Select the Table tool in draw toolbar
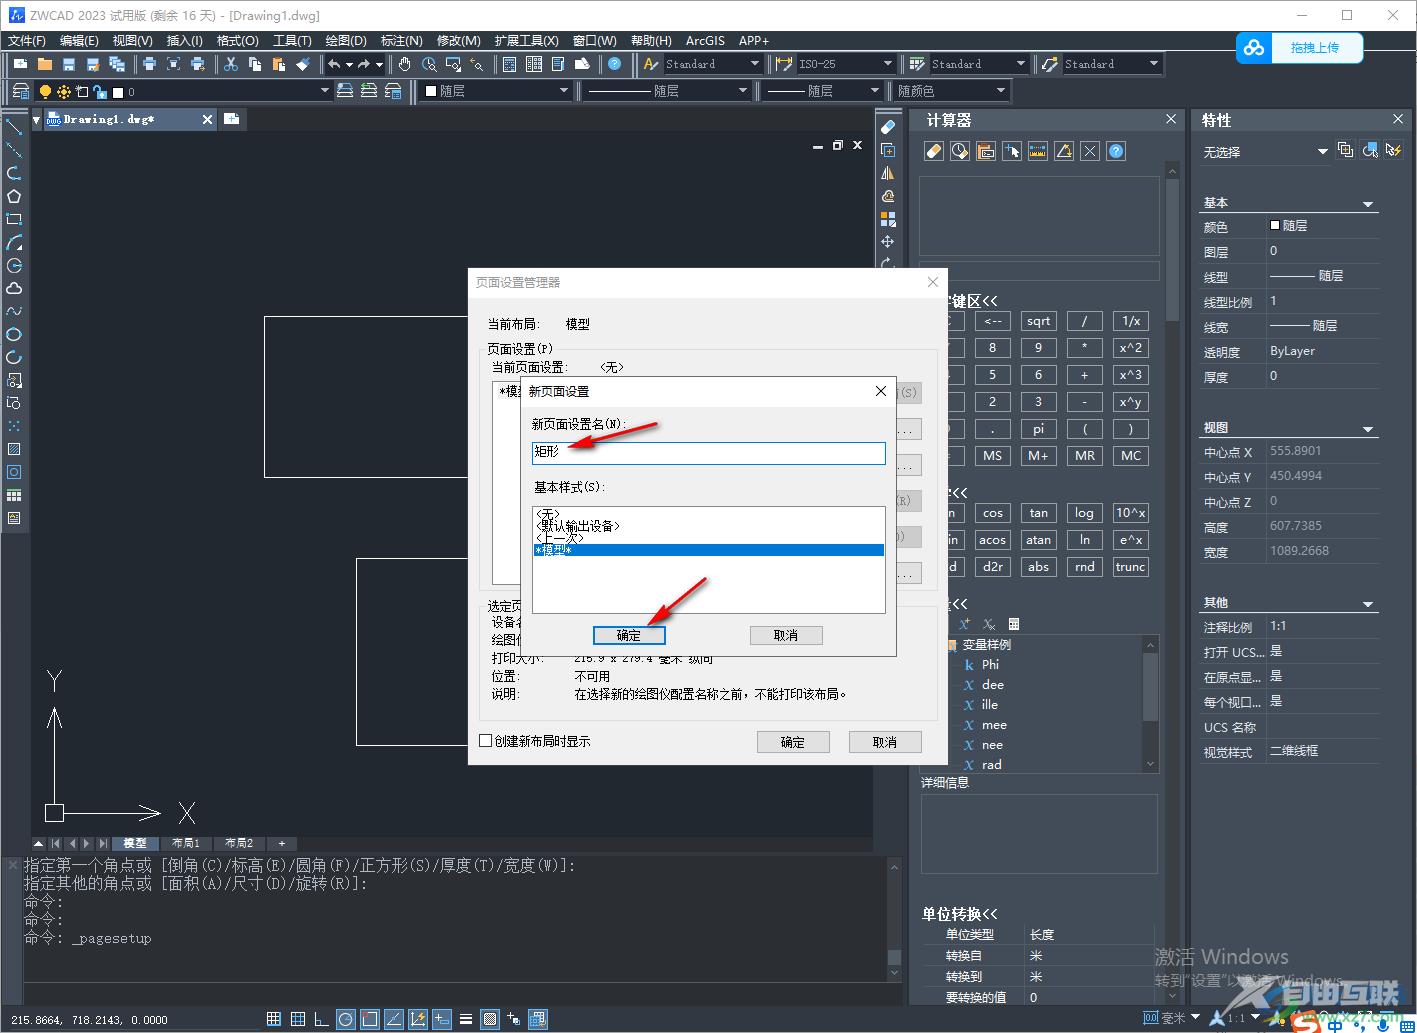The width and height of the screenshot is (1417, 1033). pyautogui.click(x=14, y=495)
